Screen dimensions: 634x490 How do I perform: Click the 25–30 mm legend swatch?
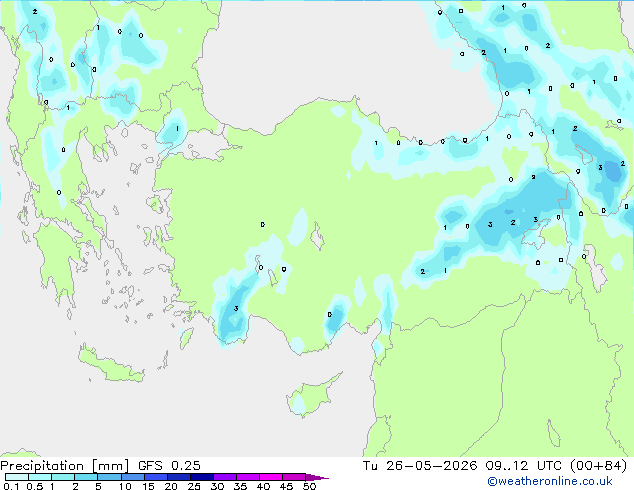pos(202,477)
